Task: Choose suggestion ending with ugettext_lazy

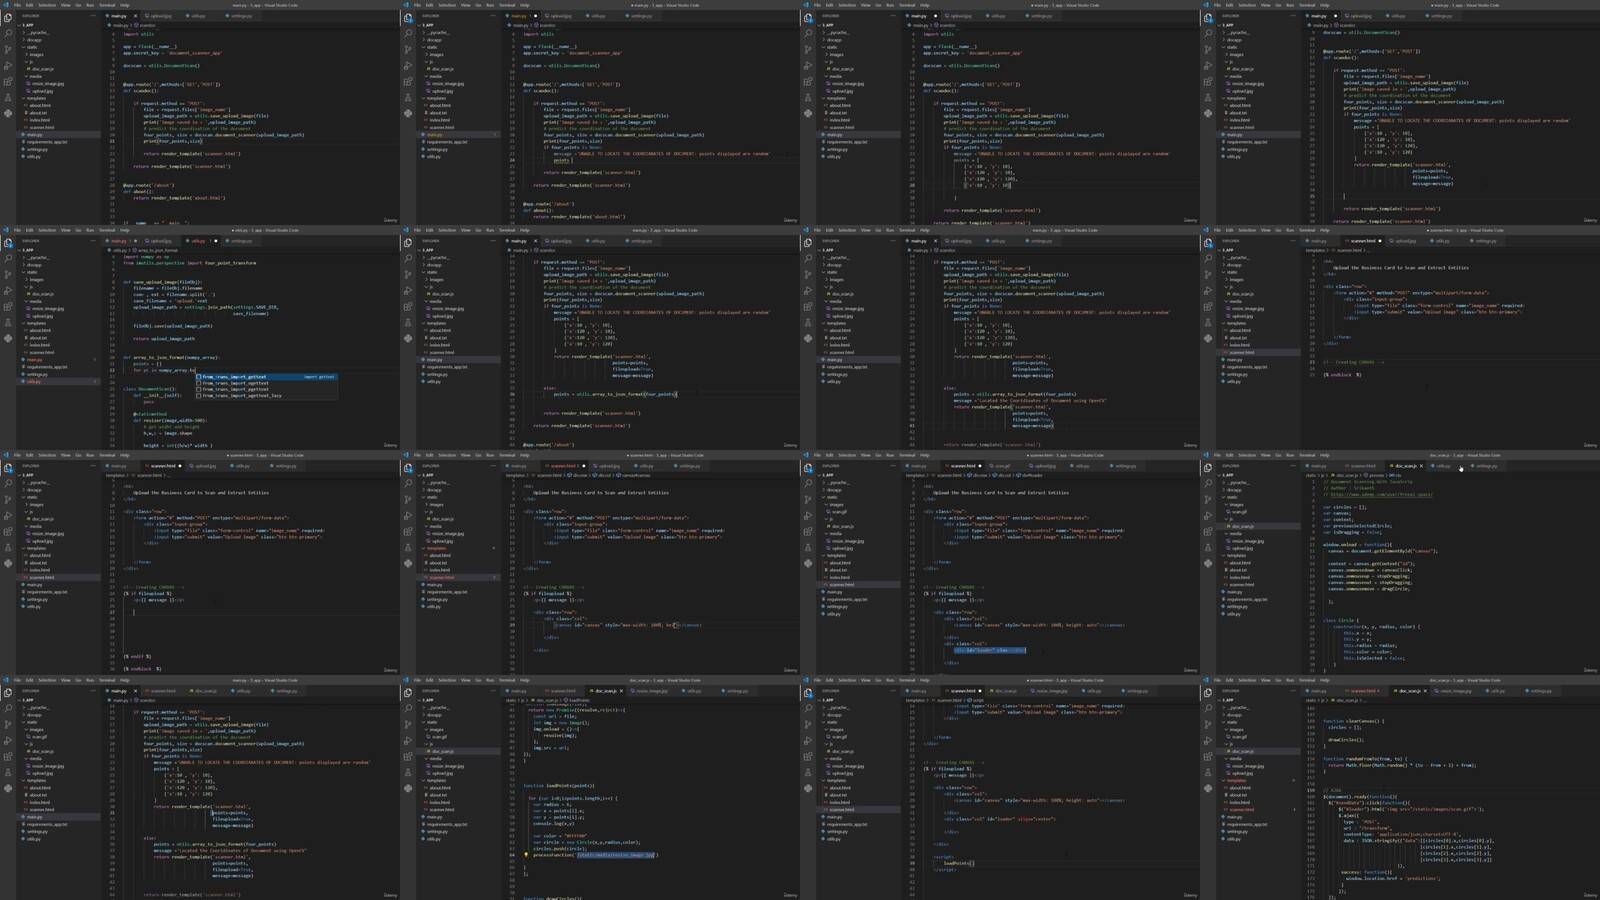Action: click(x=266, y=396)
